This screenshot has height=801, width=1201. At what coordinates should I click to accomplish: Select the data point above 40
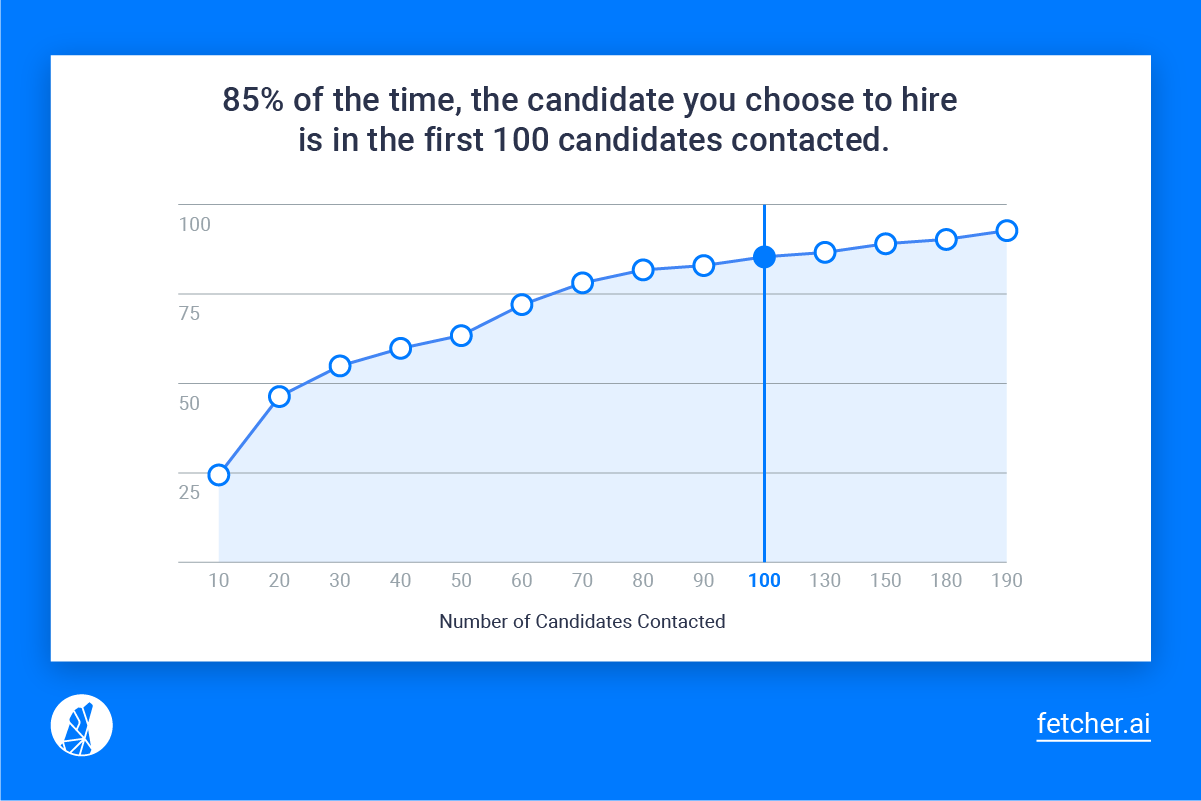[x=400, y=348]
